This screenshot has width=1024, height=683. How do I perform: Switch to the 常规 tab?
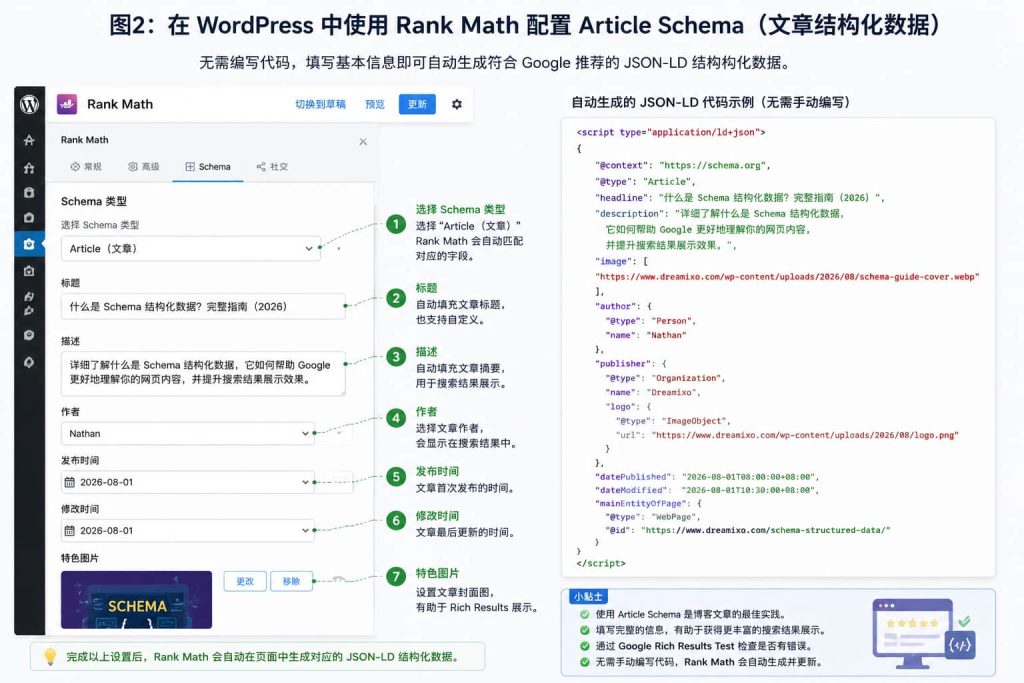(86, 167)
